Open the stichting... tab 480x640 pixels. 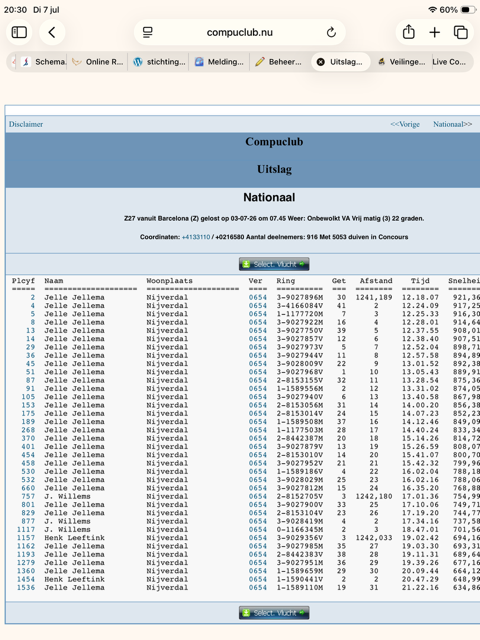pos(158,62)
